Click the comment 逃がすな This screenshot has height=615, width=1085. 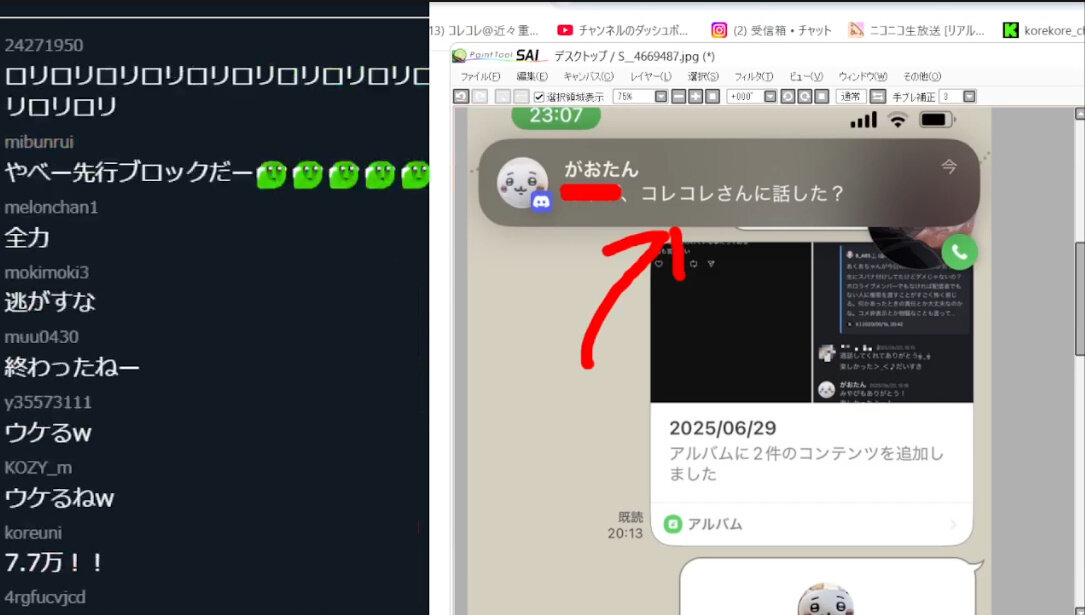tap(50, 302)
